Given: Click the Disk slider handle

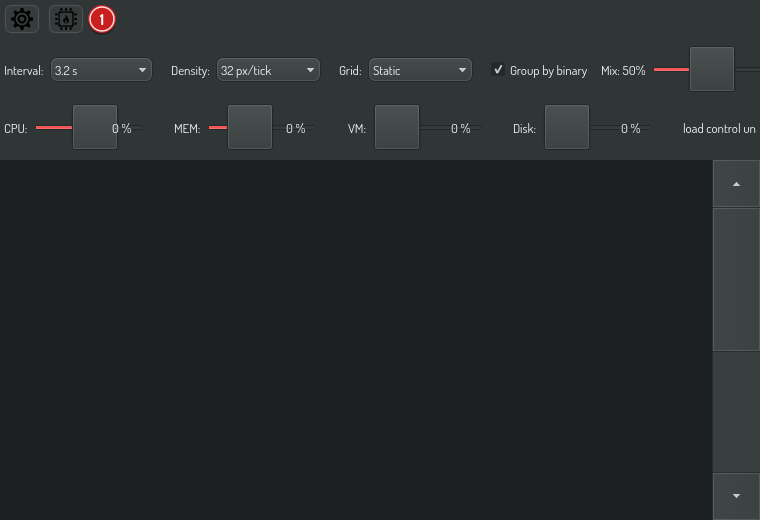Looking at the screenshot, I should pos(567,127).
